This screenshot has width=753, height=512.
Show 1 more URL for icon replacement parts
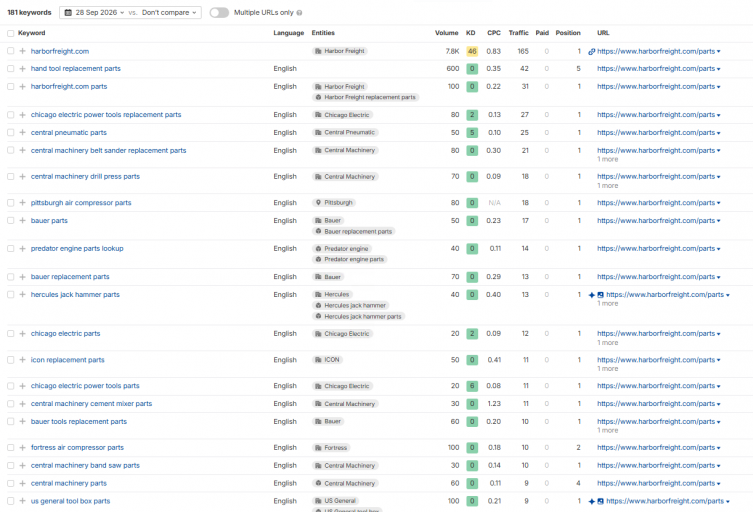point(607,369)
